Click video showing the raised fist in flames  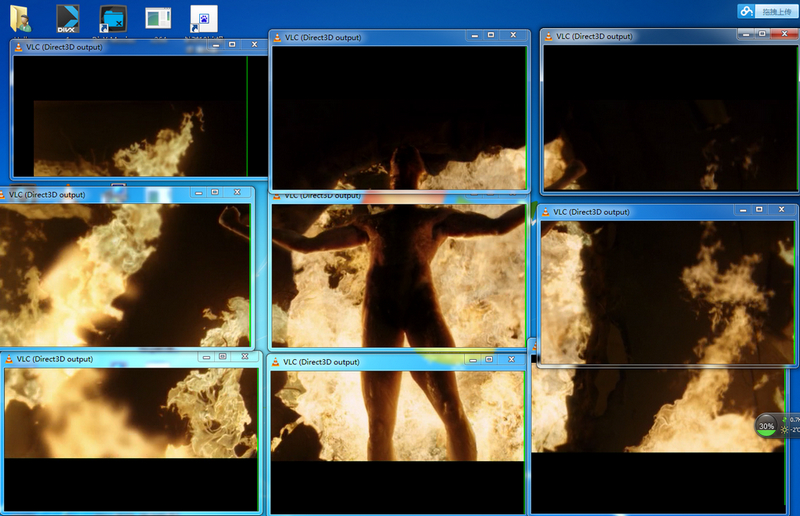click(x=125, y=275)
